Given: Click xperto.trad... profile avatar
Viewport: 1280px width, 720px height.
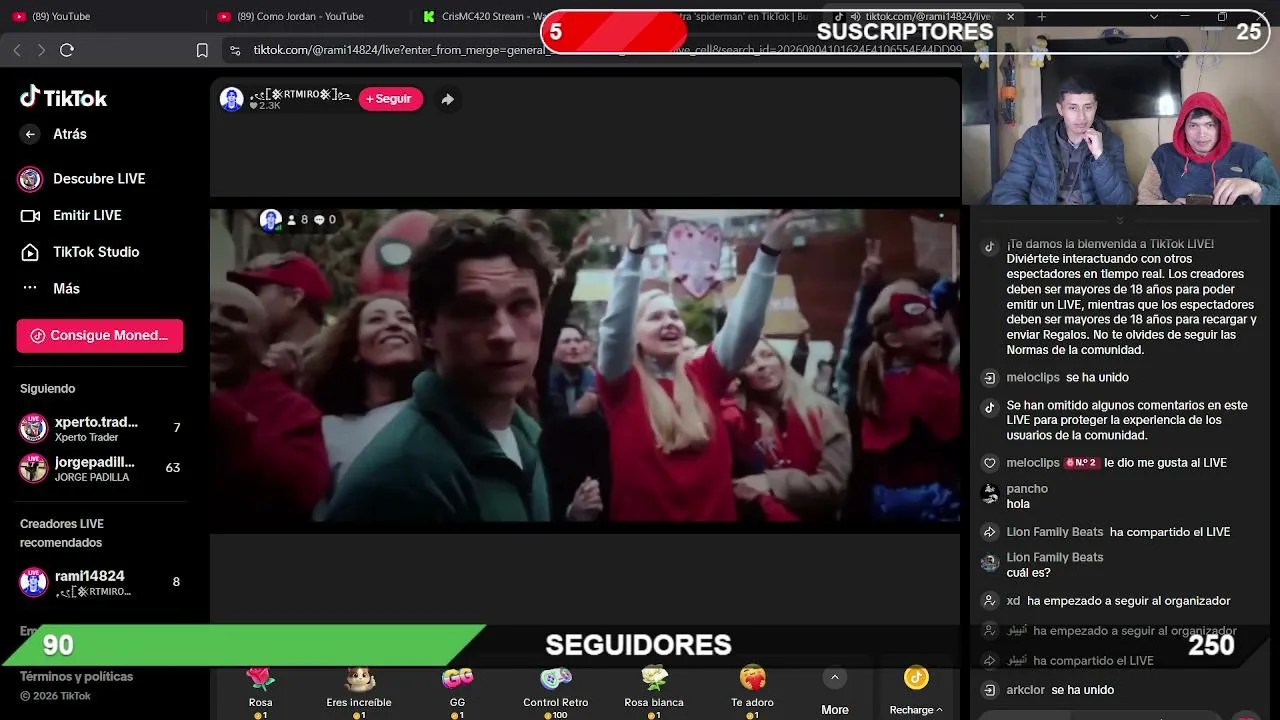Looking at the screenshot, I should 34,428.
